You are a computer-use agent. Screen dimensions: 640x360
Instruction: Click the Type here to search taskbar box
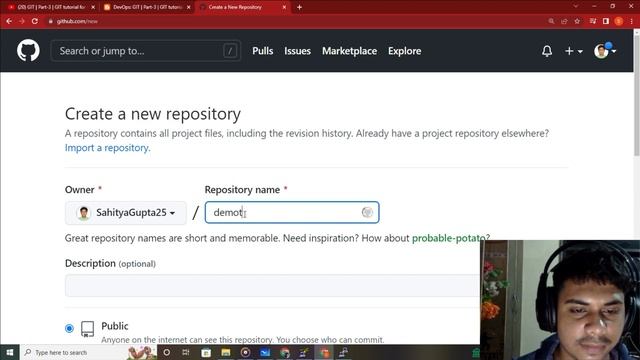tap(88, 352)
